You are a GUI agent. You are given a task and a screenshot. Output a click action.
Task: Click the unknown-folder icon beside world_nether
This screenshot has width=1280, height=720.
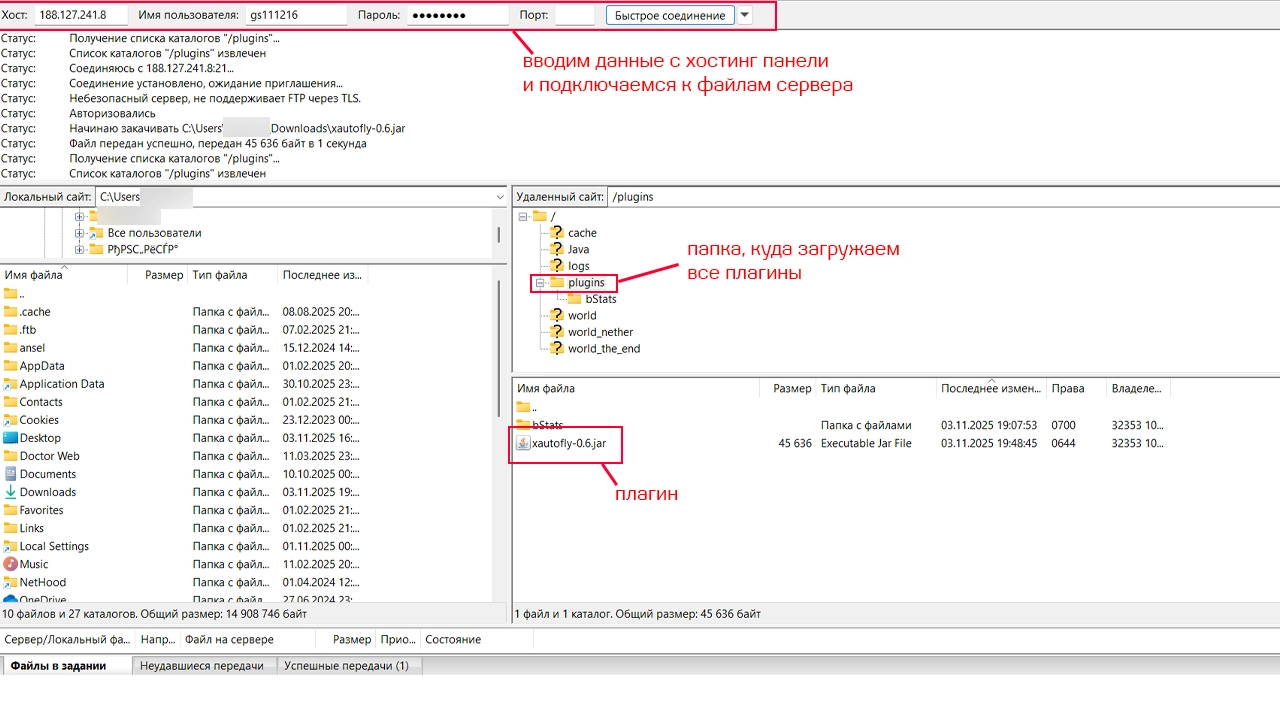click(x=557, y=332)
